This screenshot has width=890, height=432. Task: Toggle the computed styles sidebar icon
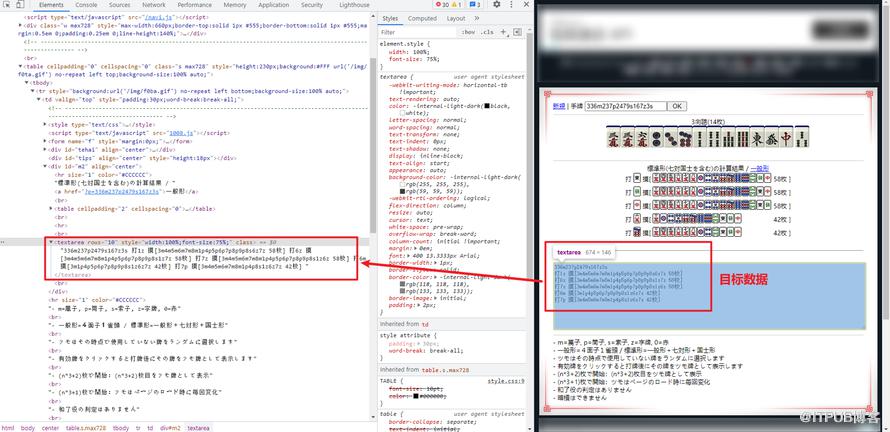517,32
